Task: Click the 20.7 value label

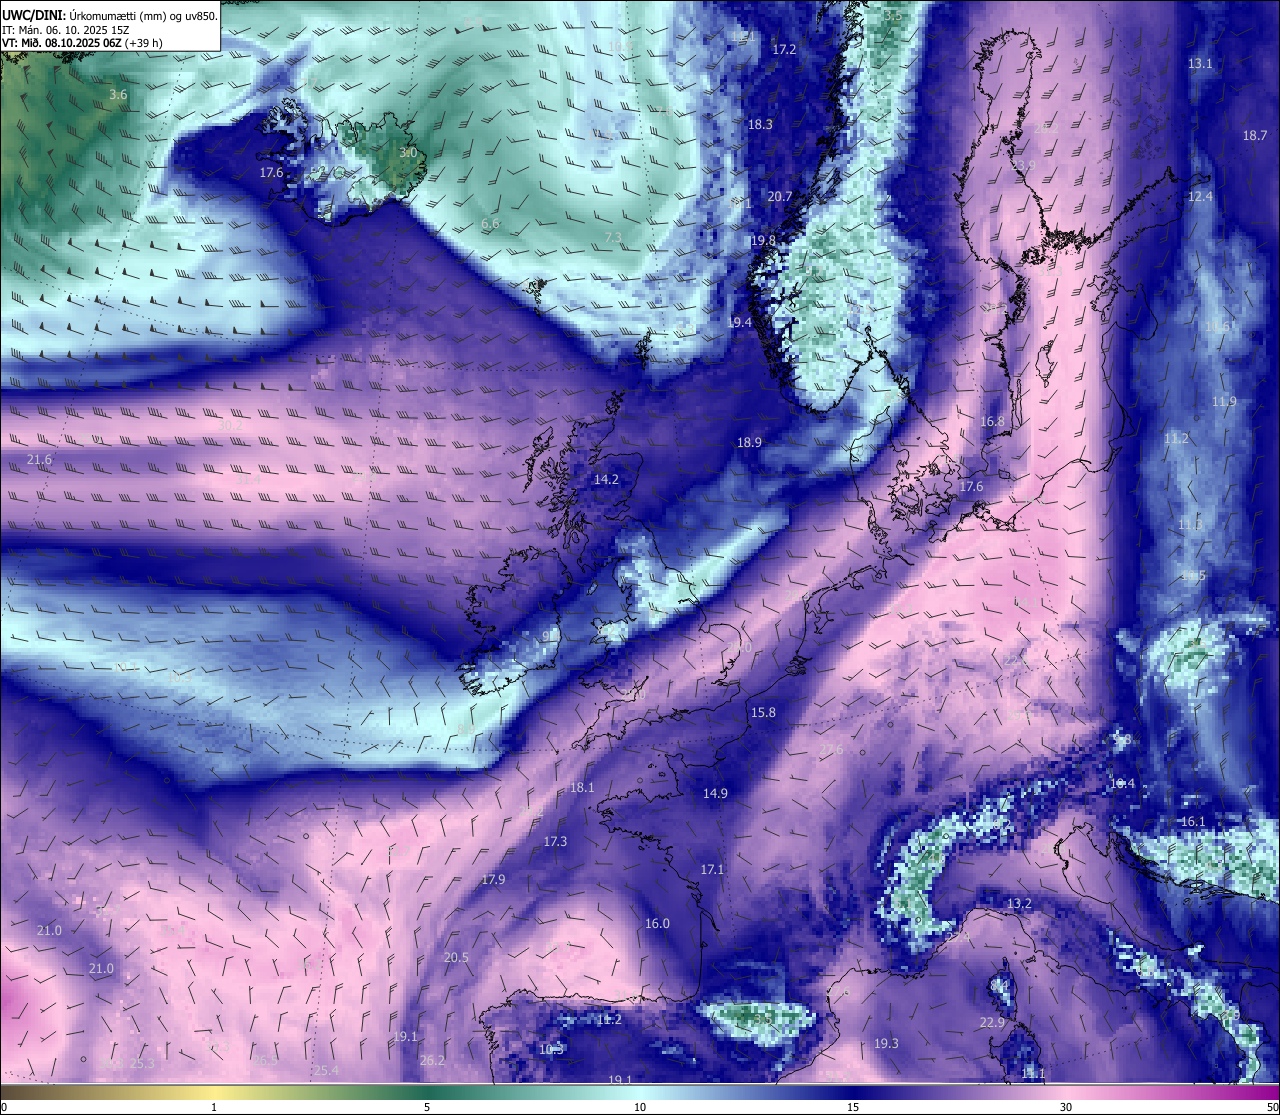Action: pos(779,196)
